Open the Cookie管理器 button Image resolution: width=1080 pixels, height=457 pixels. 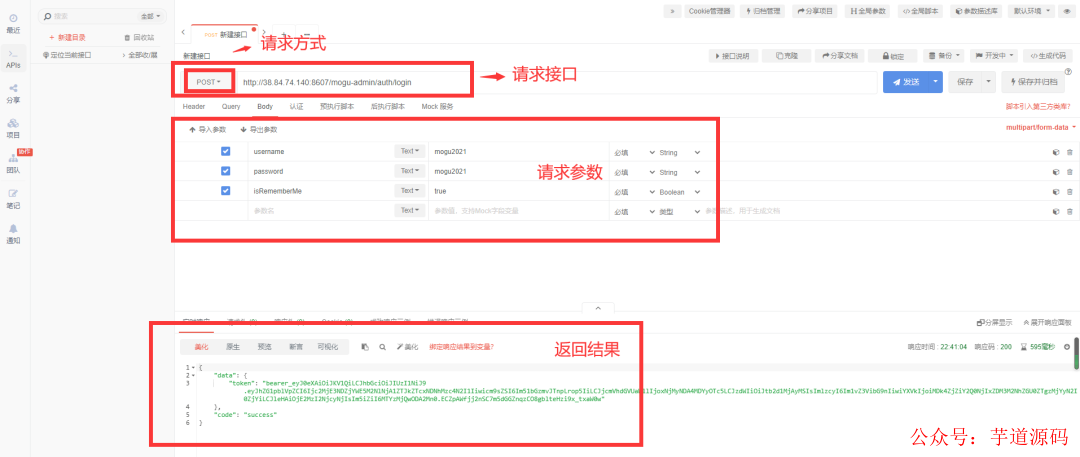(709, 11)
